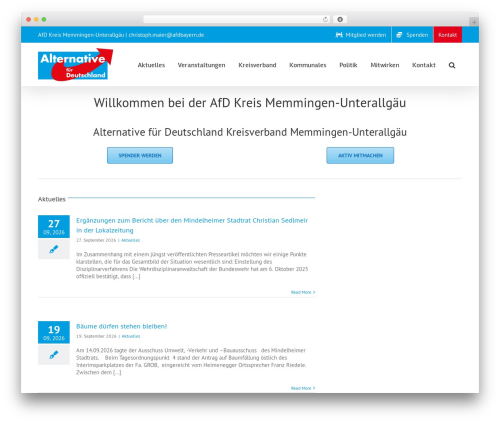Open the Politik menu item
This screenshot has width=500, height=423.
pyautogui.click(x=348, y=65)
